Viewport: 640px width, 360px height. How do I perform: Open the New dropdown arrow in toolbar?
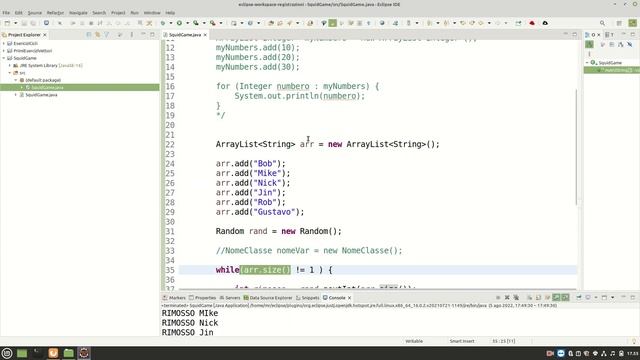coord(16,23)
